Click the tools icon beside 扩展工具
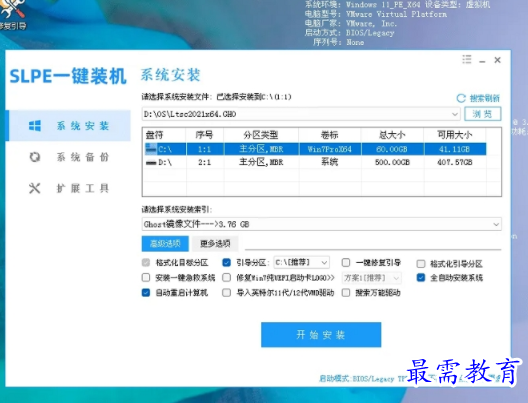The height and width of the screenshot is (403, 528). click(x=35, y=188)
